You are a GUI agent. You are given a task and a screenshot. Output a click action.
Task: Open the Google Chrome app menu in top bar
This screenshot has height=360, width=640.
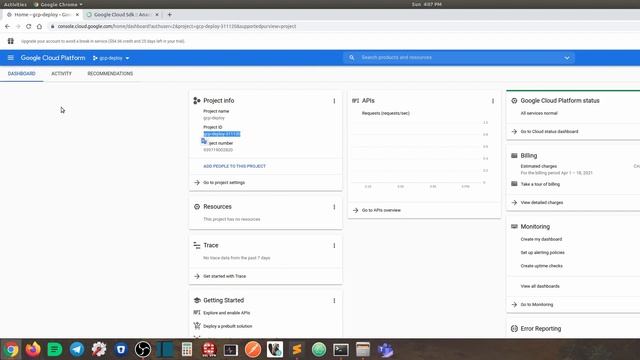coord(58,4)
